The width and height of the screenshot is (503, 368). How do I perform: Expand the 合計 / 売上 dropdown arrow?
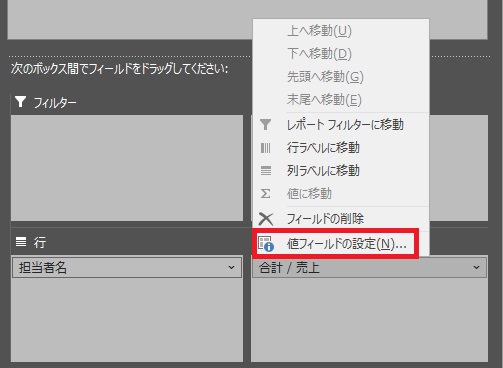click(476, 267)
